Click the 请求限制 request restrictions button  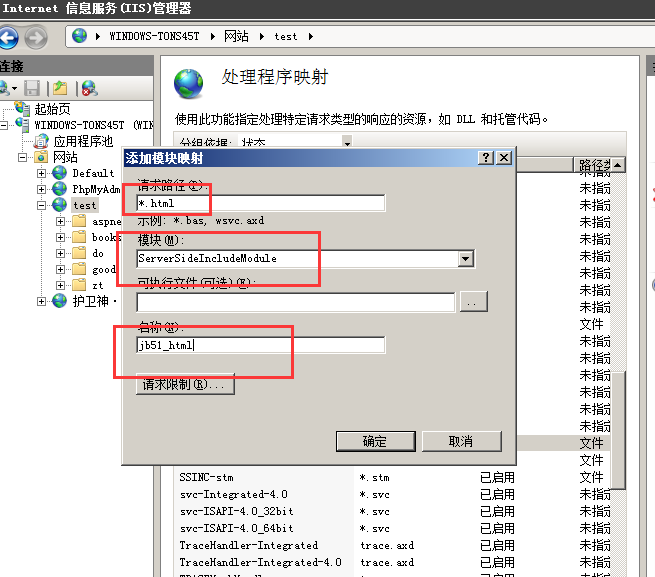click(185, 384)
